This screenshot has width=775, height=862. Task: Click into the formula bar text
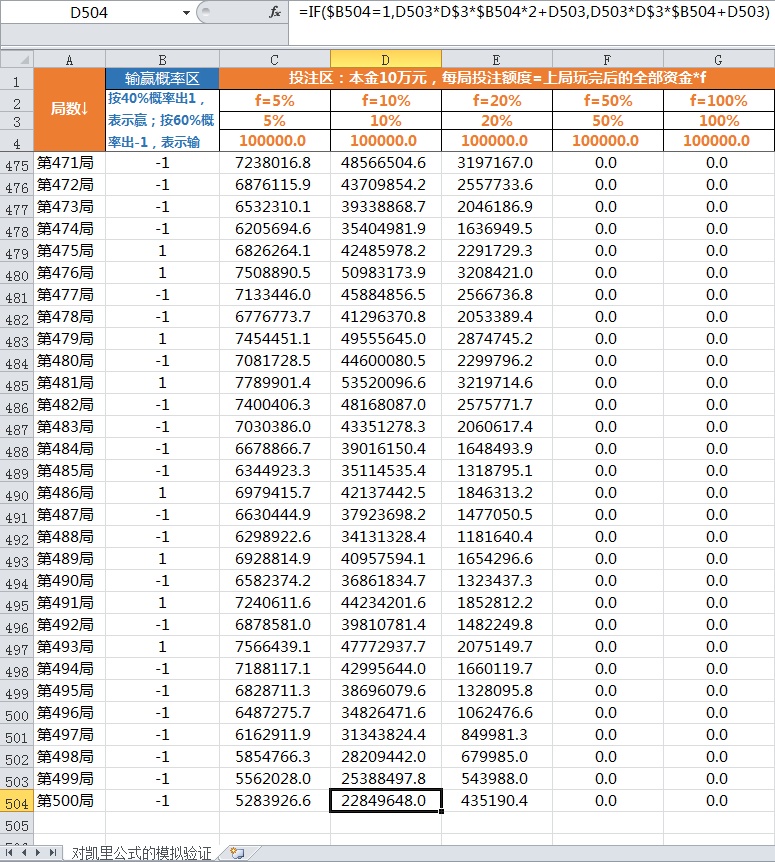(530, 12)
